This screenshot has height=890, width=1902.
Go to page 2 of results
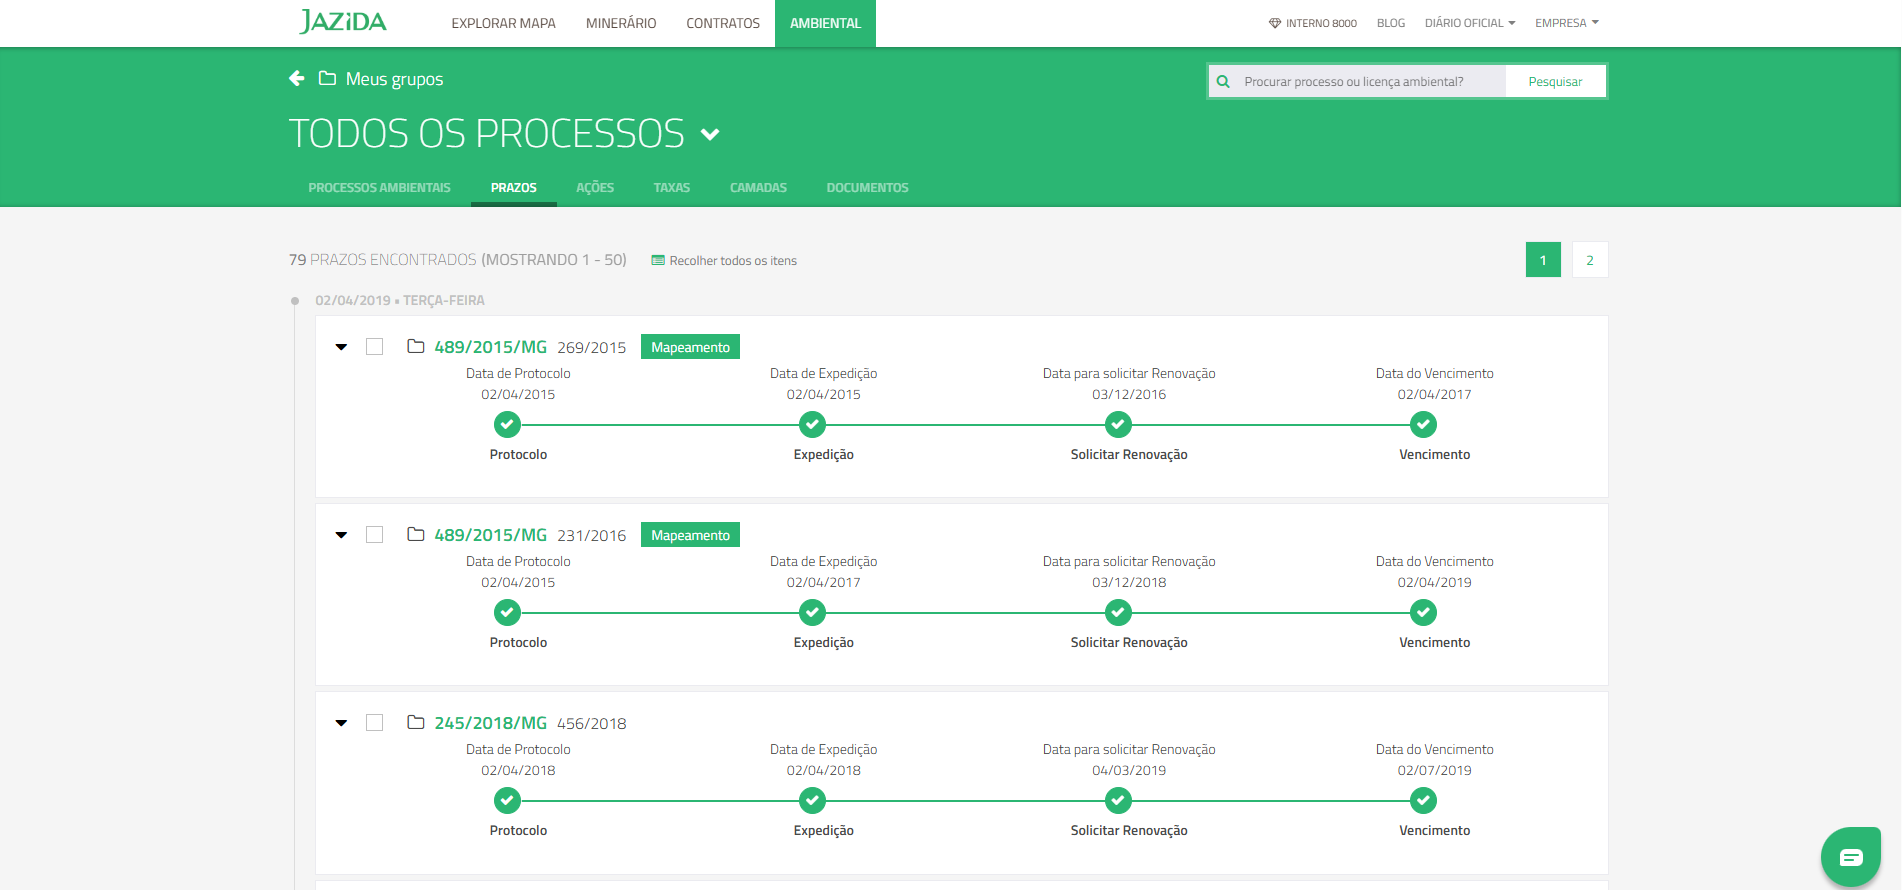pyautogui.click(x=1589, y=260)
